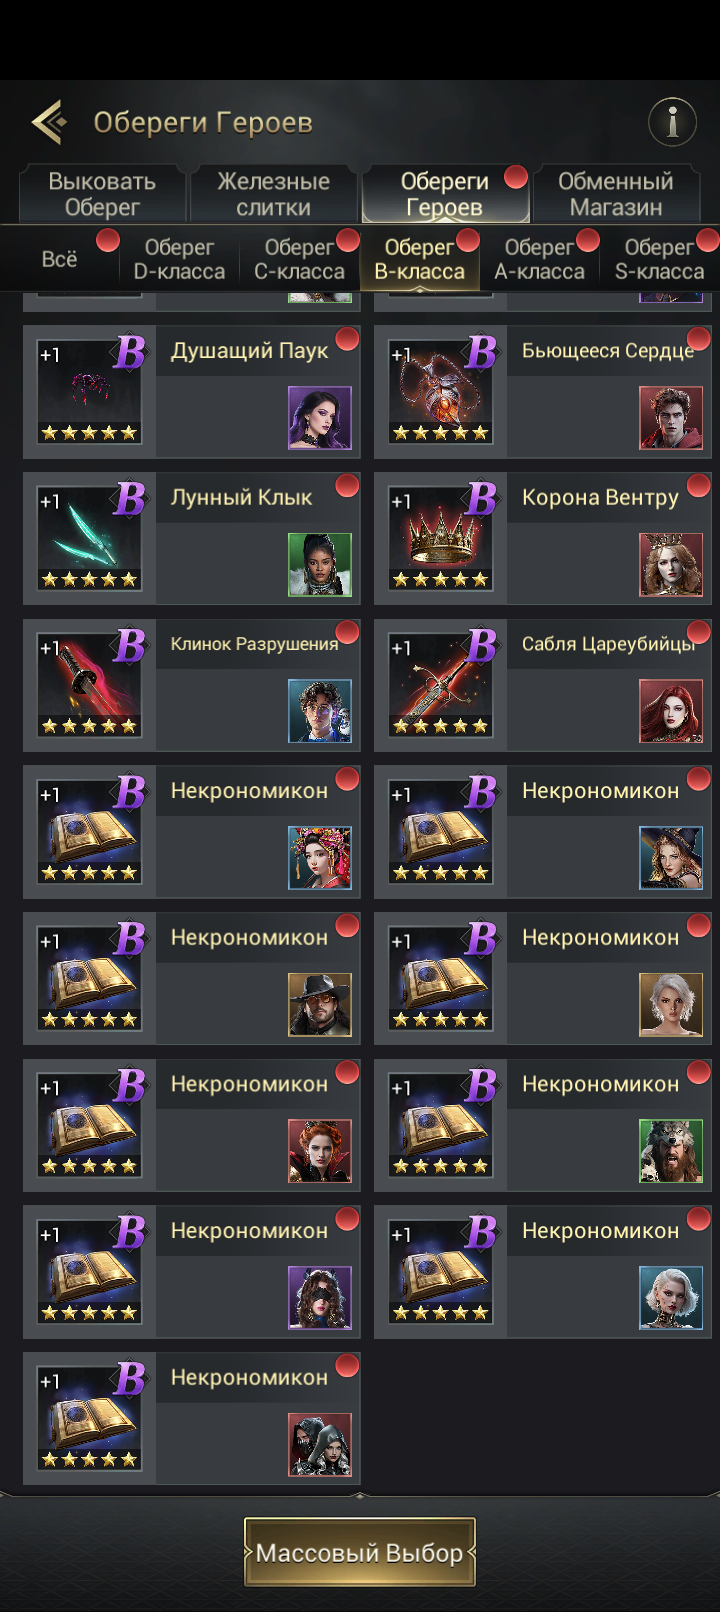Filter by Оберег D-класса

pyautogui.click(x=180, y=259)
